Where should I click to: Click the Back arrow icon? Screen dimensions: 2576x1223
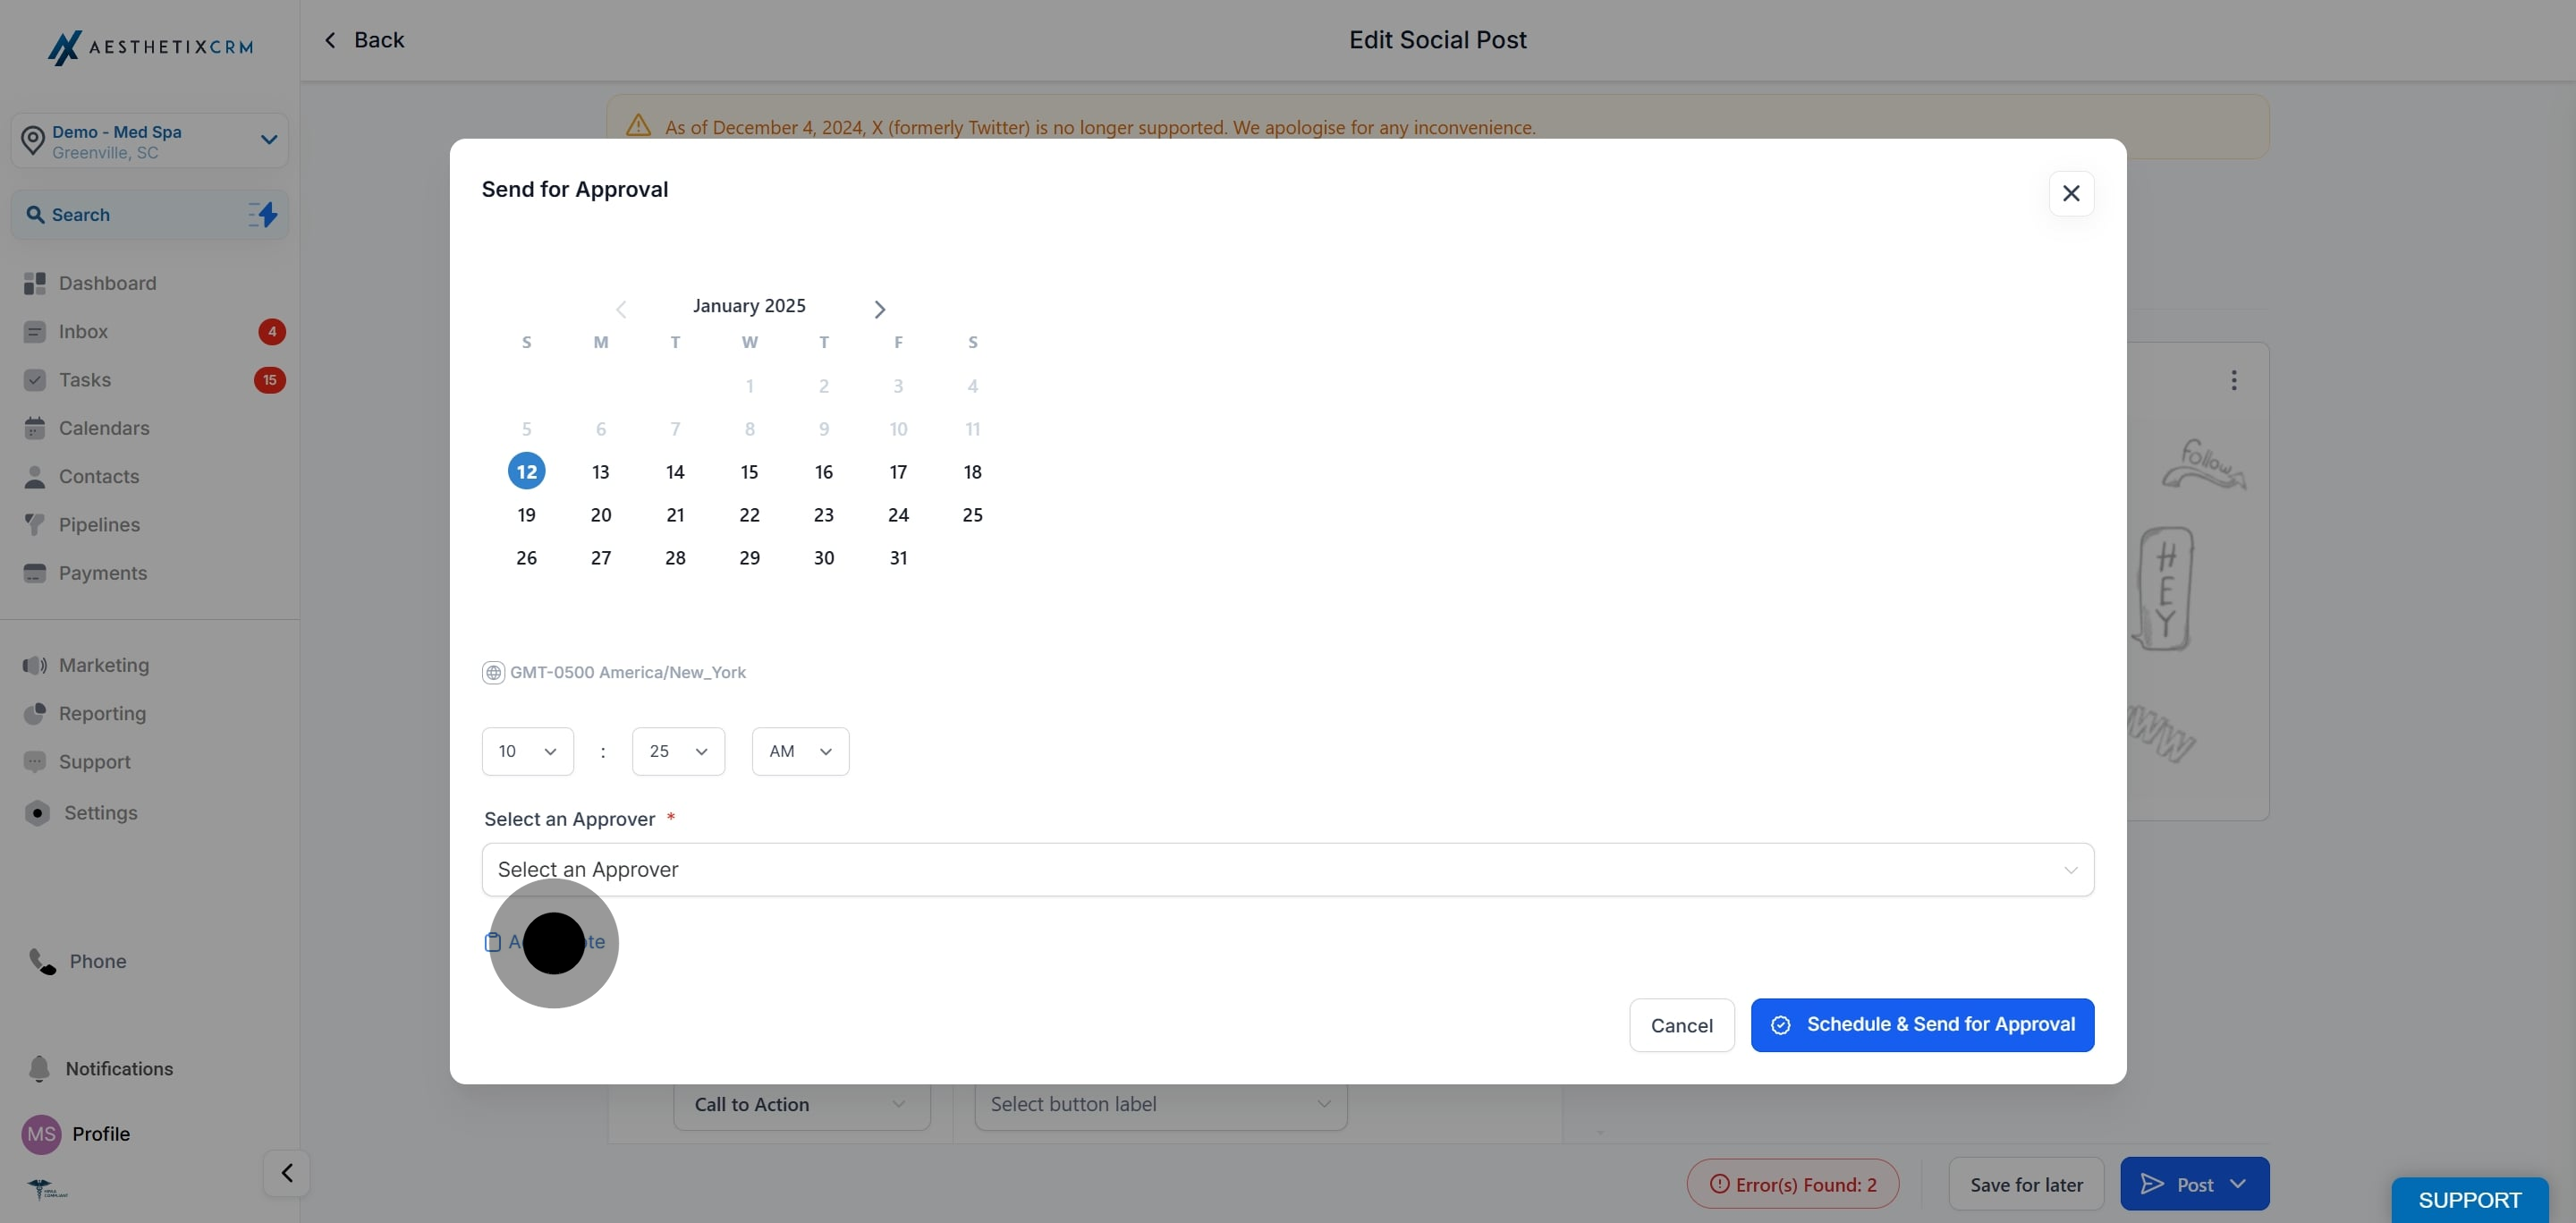[x=330, y=40]
